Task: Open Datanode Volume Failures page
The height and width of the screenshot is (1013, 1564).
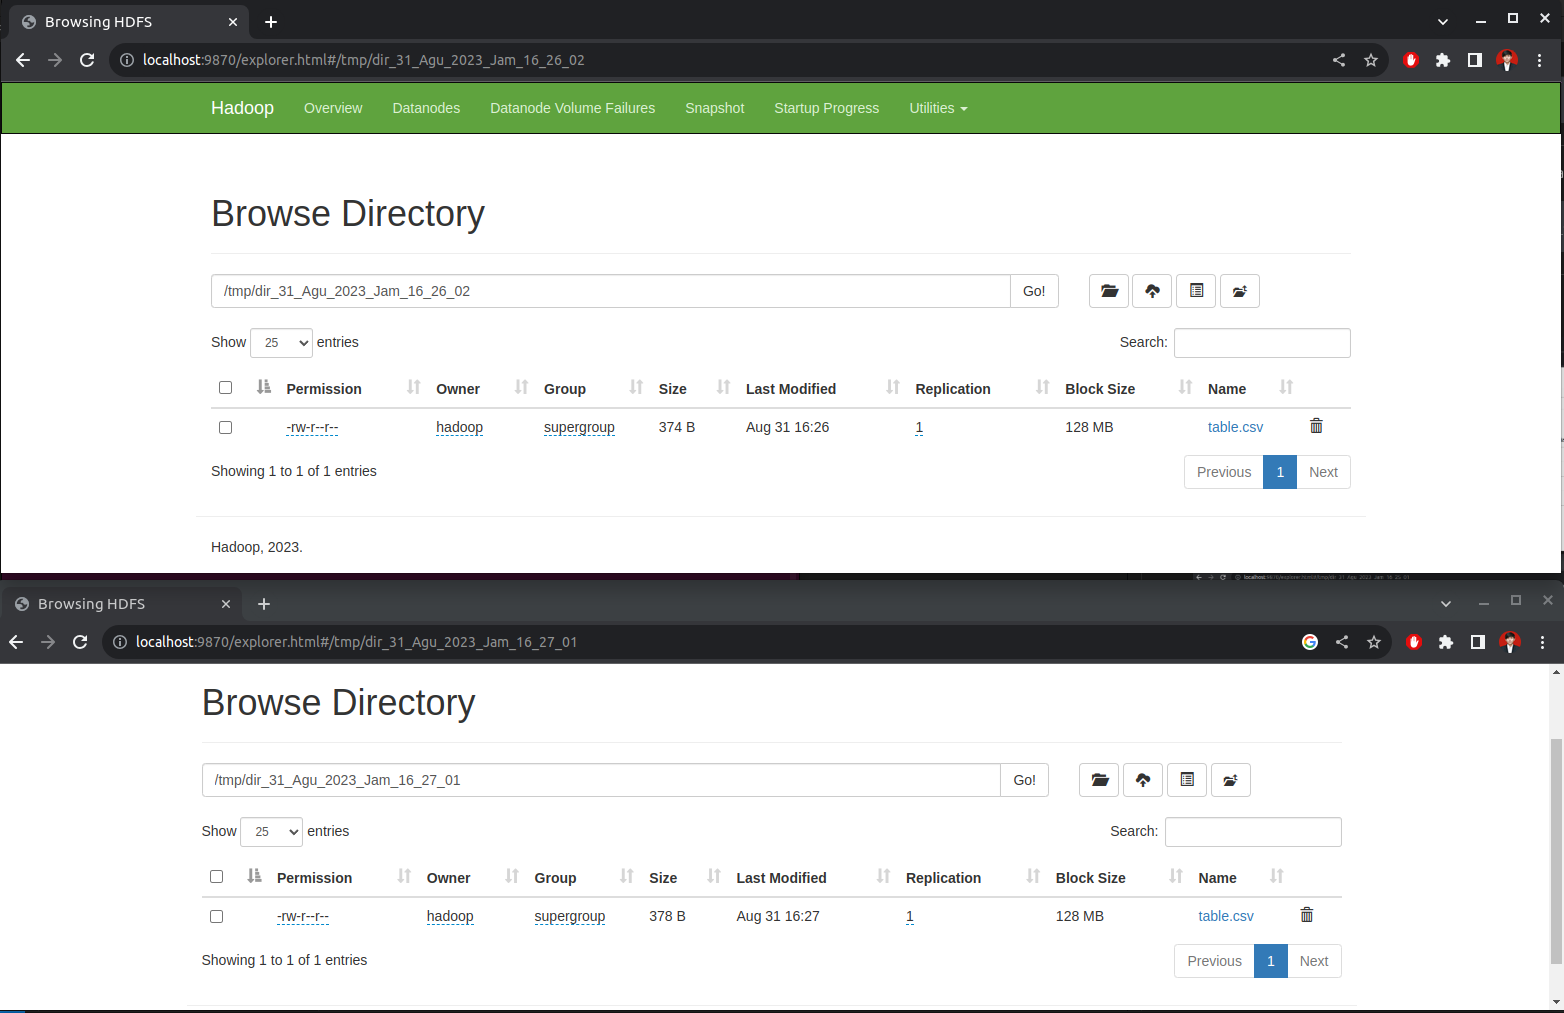Action: click(x=572, y=108)
